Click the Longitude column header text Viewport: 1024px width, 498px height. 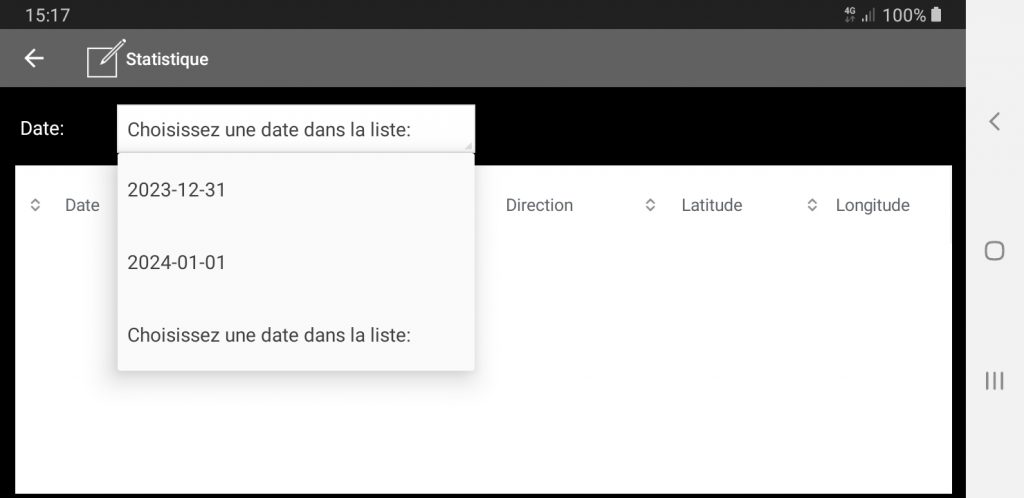click(872, 205)
